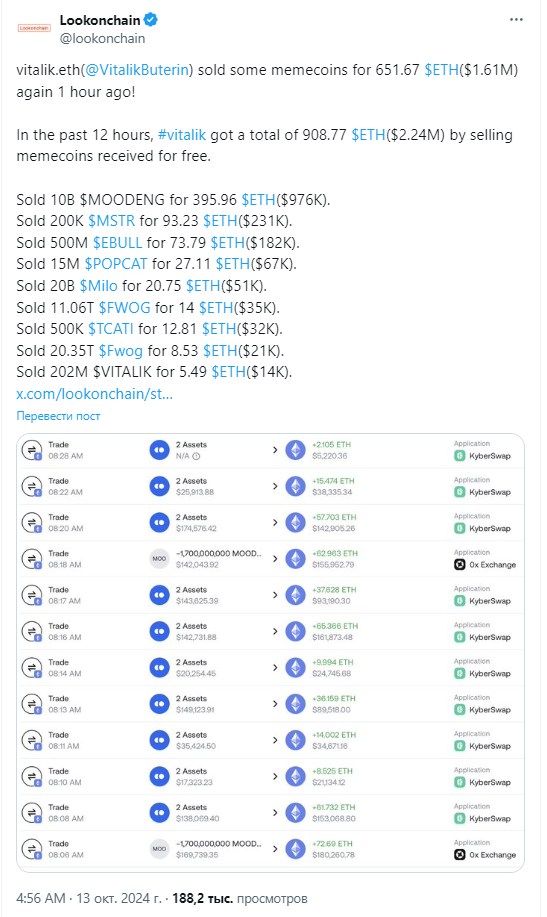Screen dimensions: 547x917
Task: Click the N/A info icon in first trade
Action: (x=197, y=456)
